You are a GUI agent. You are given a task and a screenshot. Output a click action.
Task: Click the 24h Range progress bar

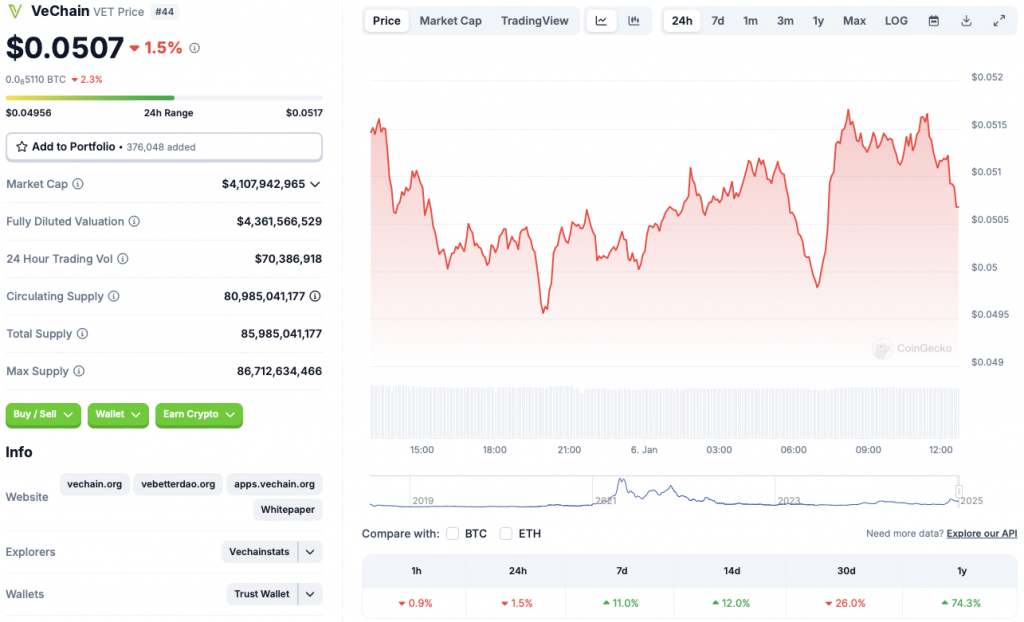coord(164,98)
